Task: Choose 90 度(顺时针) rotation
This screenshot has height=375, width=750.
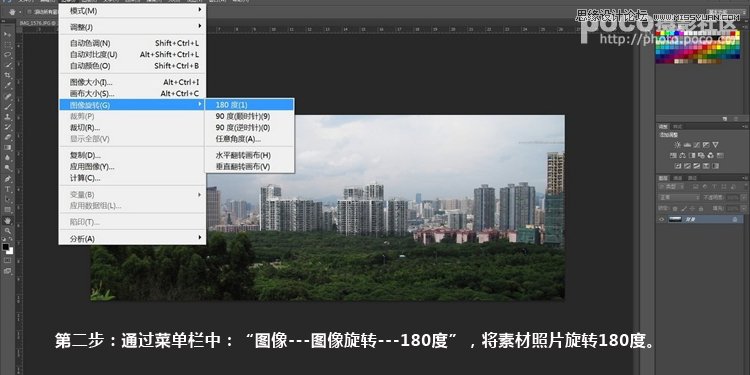Action: point(249,116)
